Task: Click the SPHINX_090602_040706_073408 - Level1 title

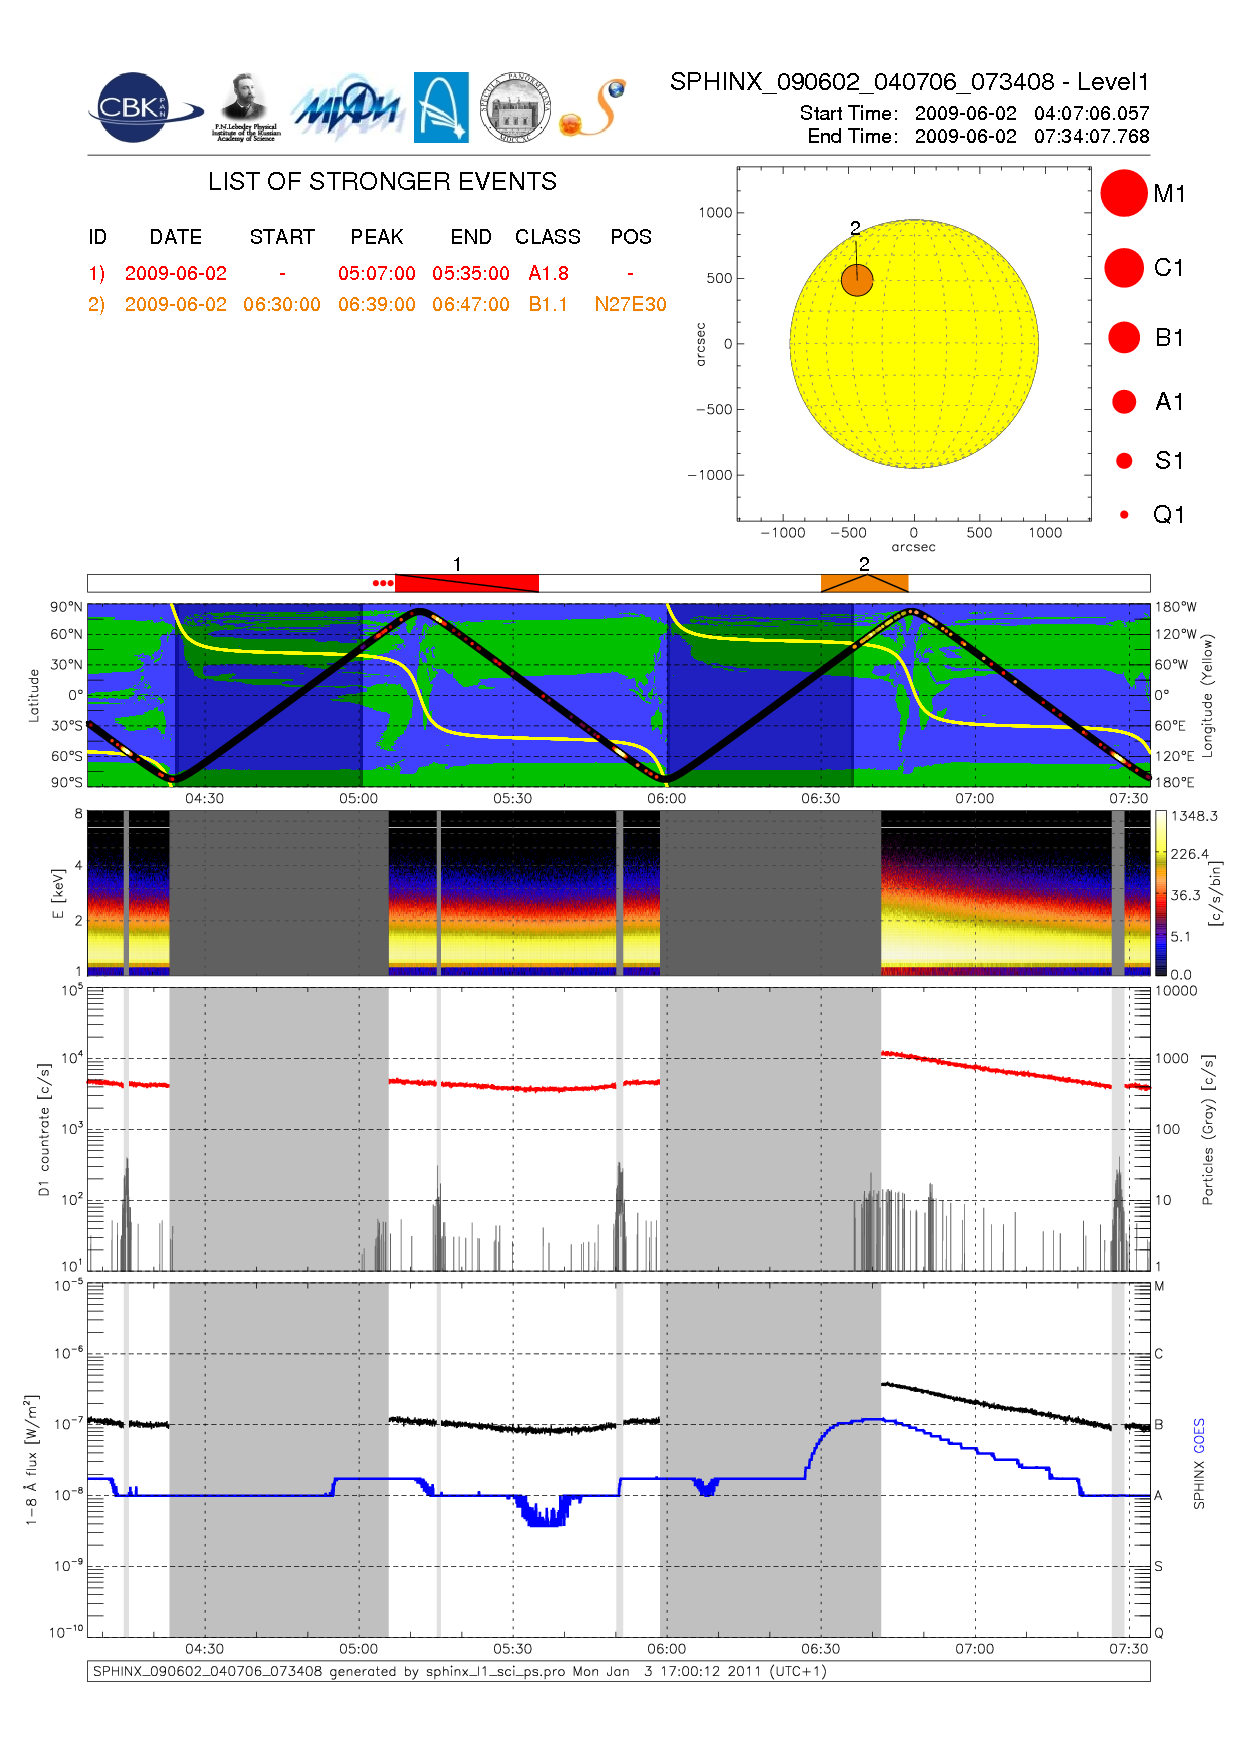Action: pos(909,82)
